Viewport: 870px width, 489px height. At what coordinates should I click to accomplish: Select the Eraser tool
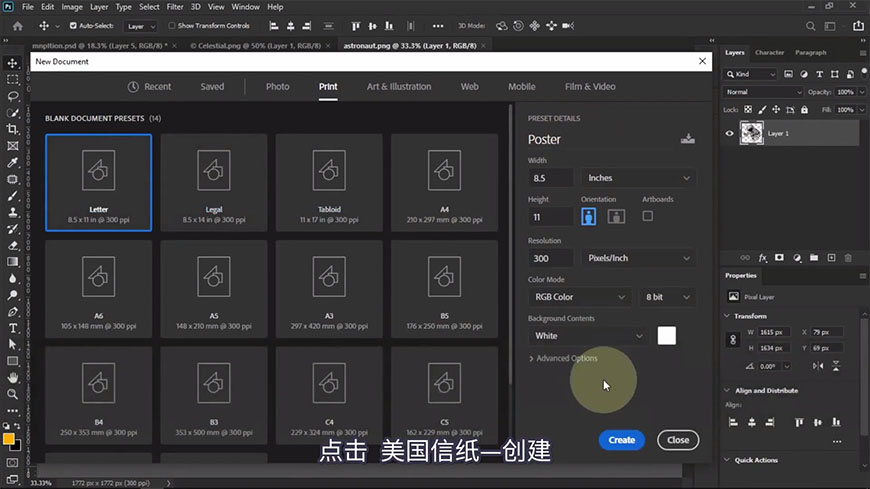[12, 245]
